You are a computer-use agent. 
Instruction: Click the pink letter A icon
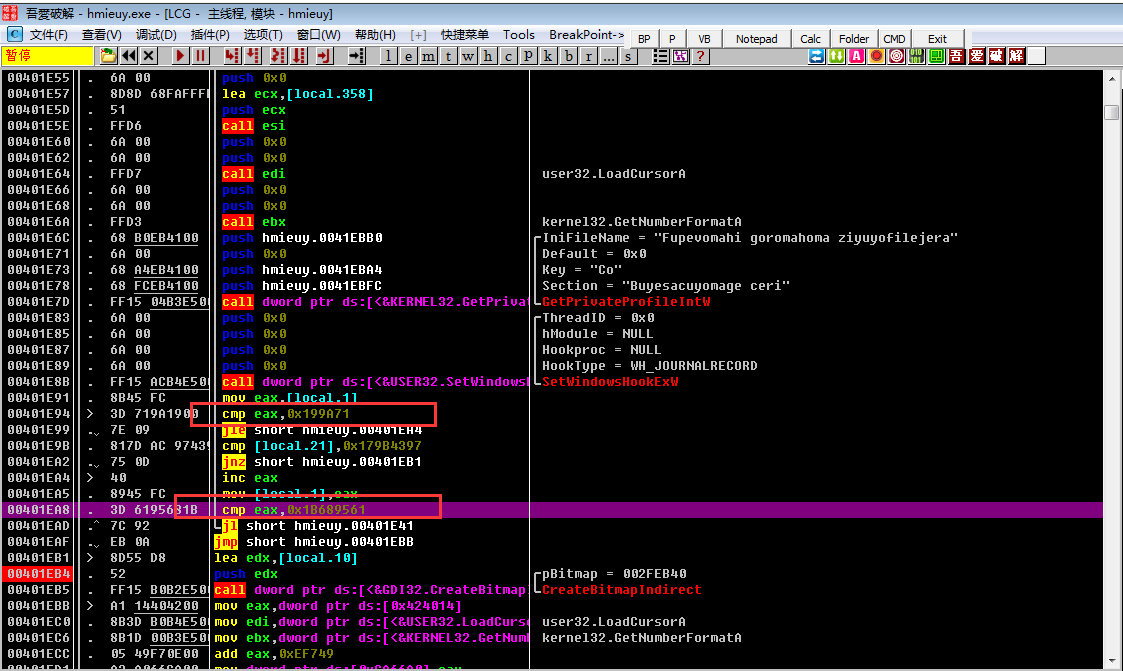click(857, 56)
